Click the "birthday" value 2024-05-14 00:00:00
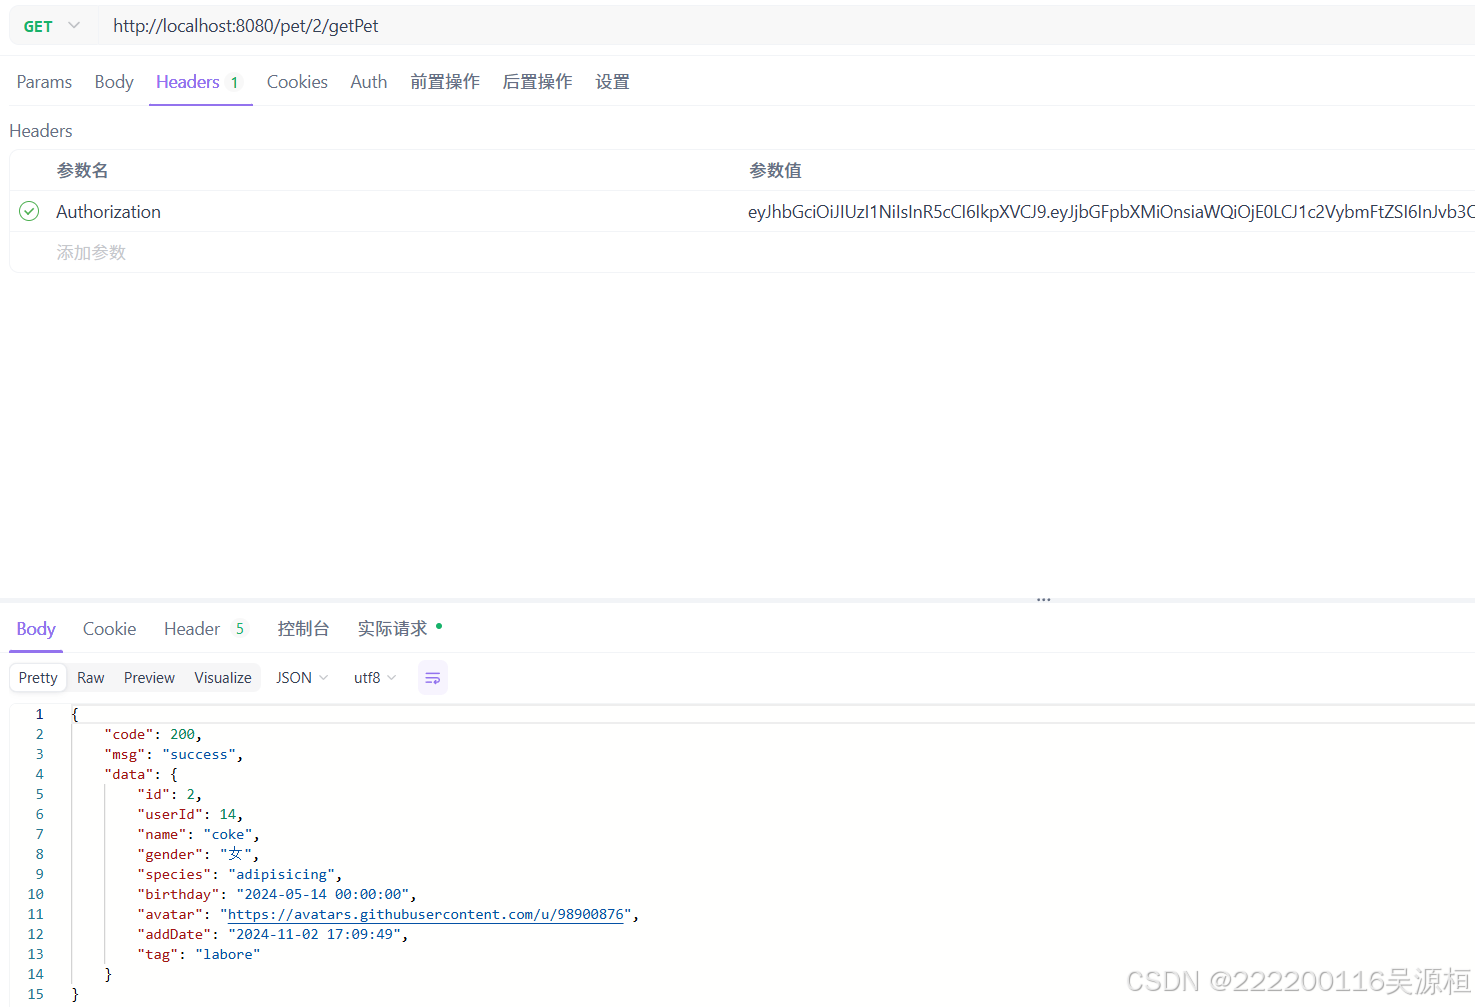The height and width of the screenshot is (1007, 1475). coord(322,895)
